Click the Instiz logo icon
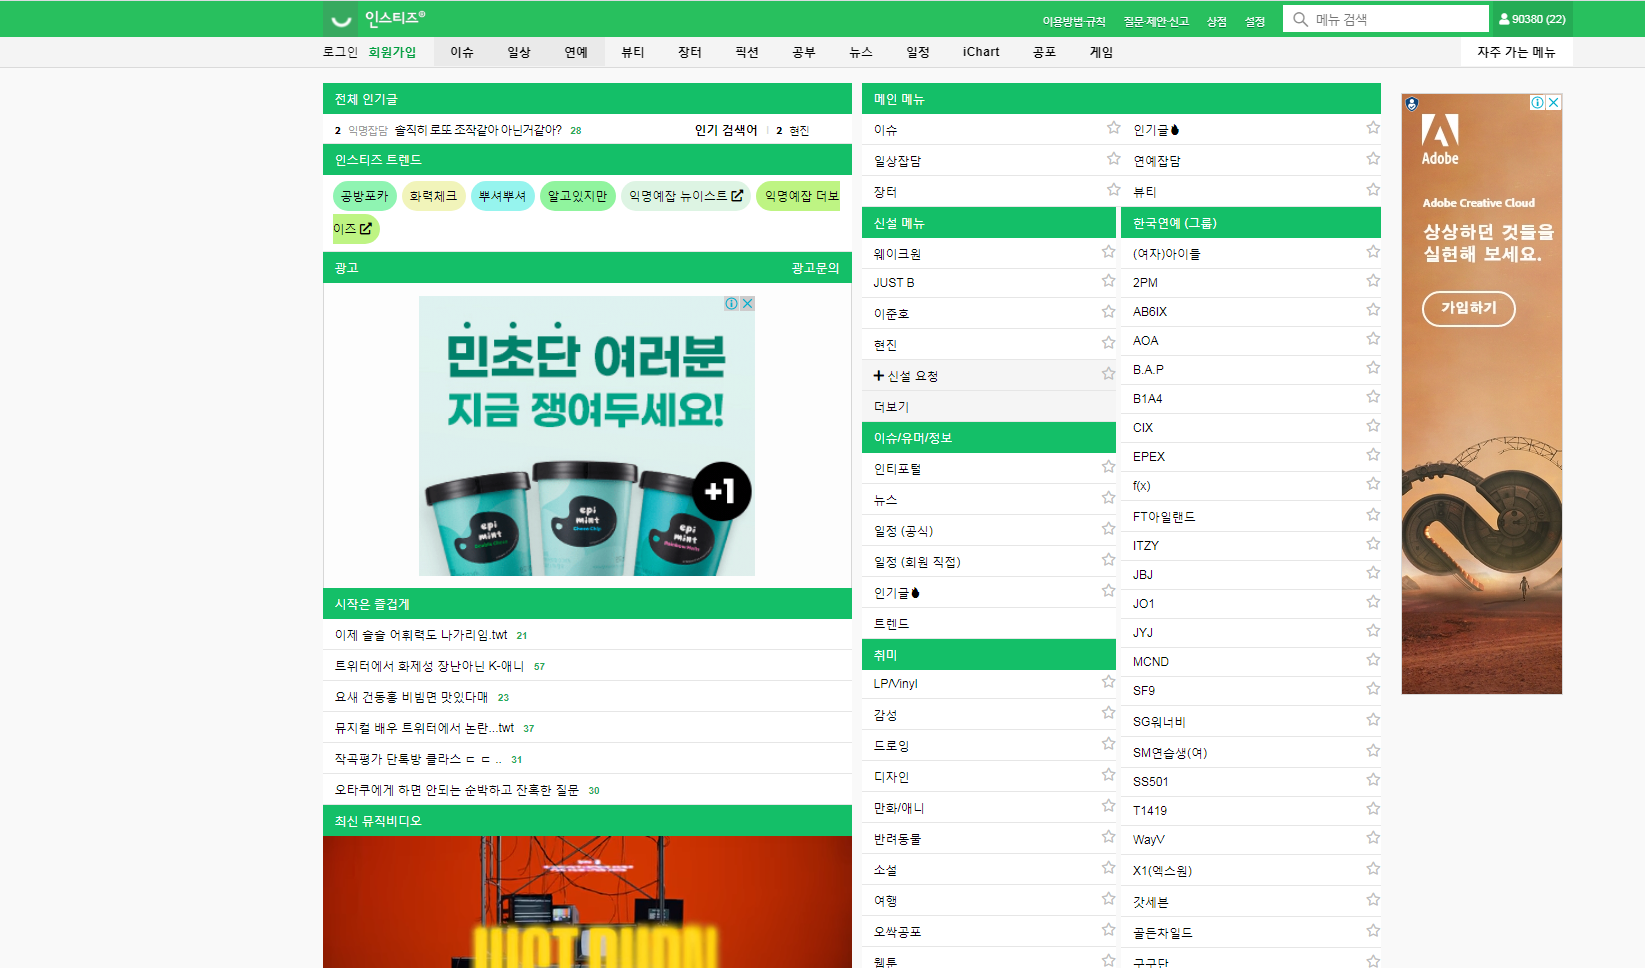The image size is (1645, 968). coord(341,19)
